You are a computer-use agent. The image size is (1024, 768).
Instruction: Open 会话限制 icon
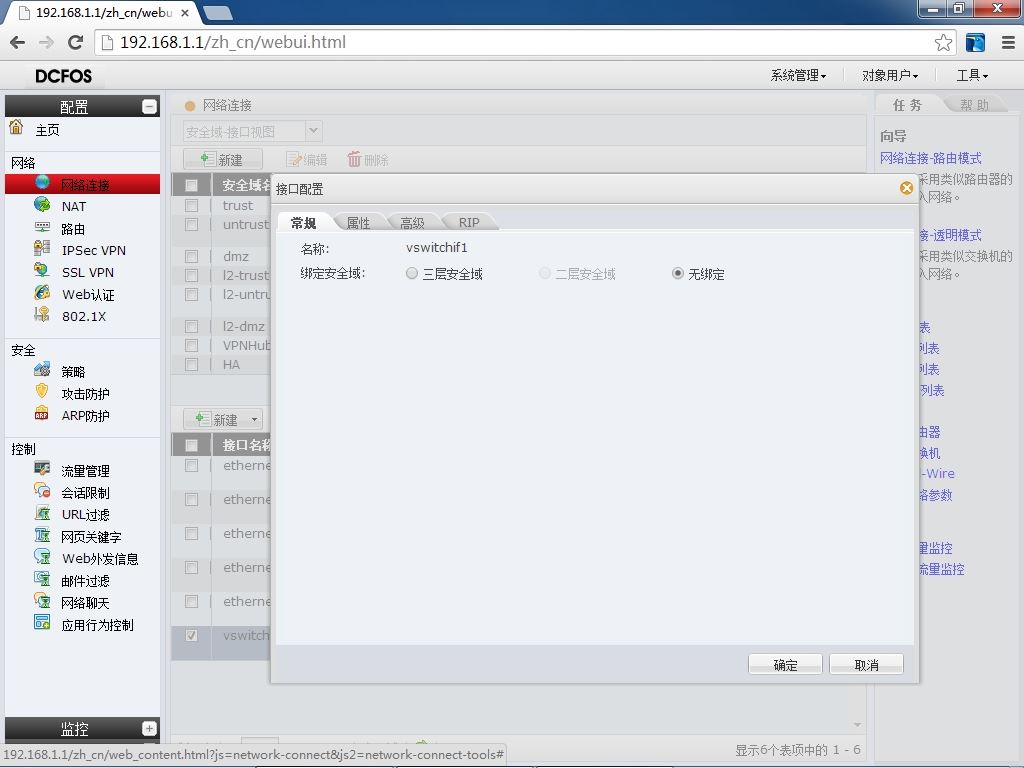coord(42,491)
